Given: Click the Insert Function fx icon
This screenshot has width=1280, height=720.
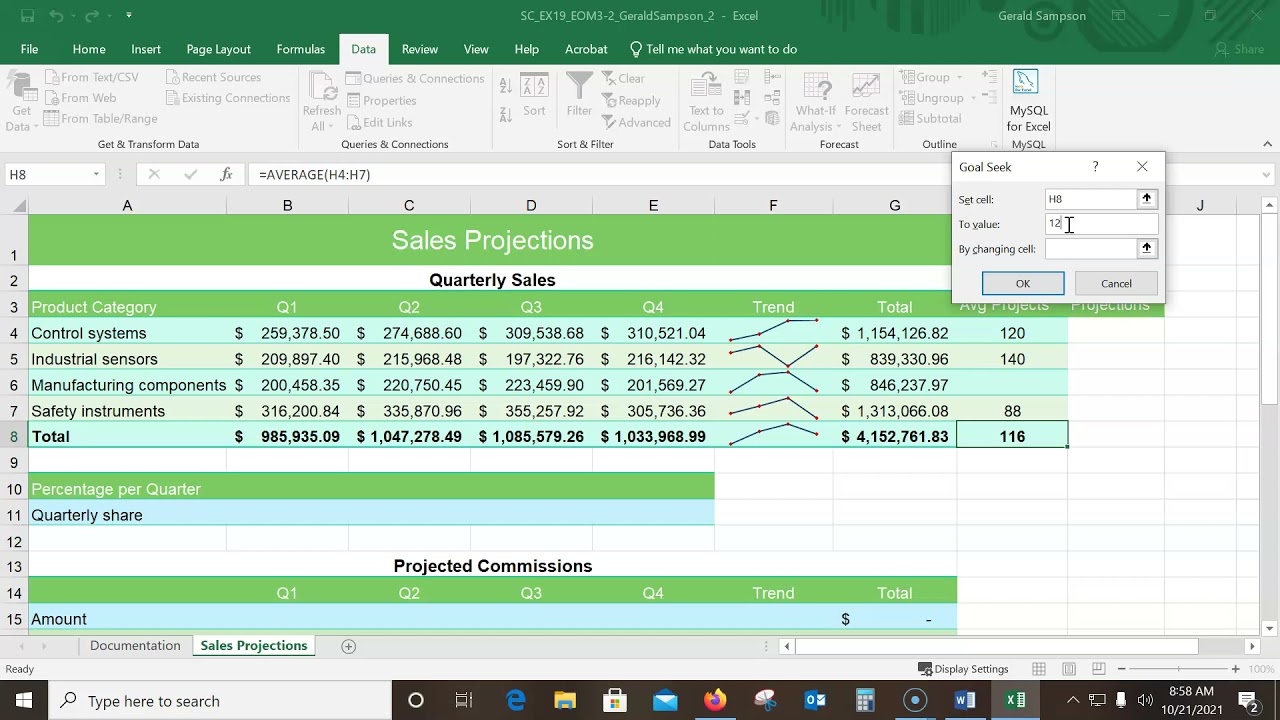Looking at the screenshot, I should point(226,174).
